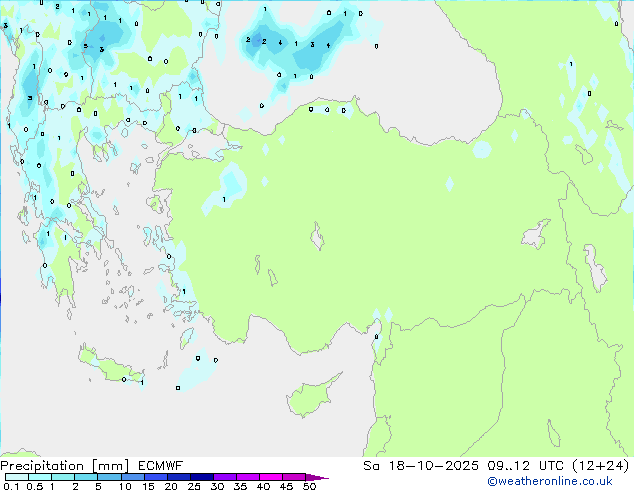Click the 35–40 mm purple-magenta legend swatch

click(x=247, y=477)
